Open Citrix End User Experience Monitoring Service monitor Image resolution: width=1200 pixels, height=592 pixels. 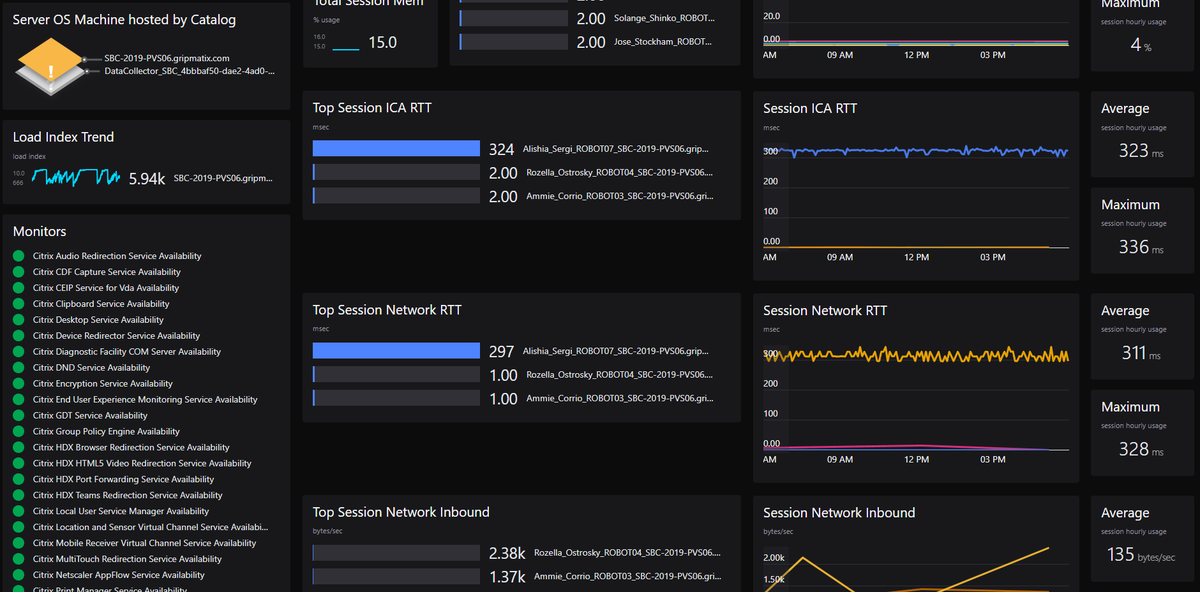pyautogui.click(x=145, y=400)
